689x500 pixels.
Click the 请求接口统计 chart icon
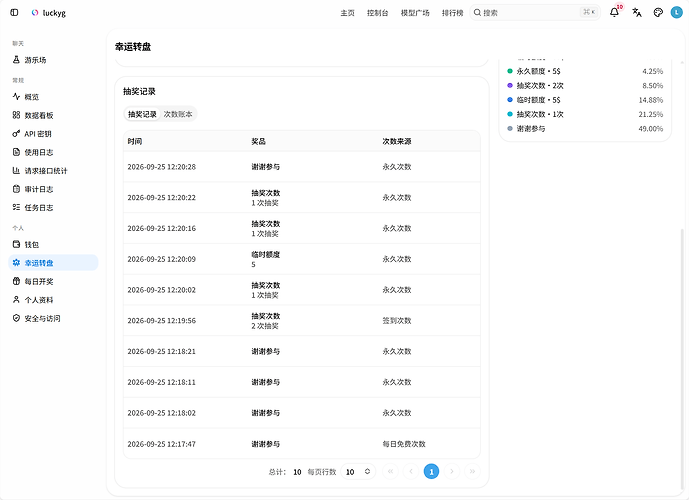pos(16,170)
